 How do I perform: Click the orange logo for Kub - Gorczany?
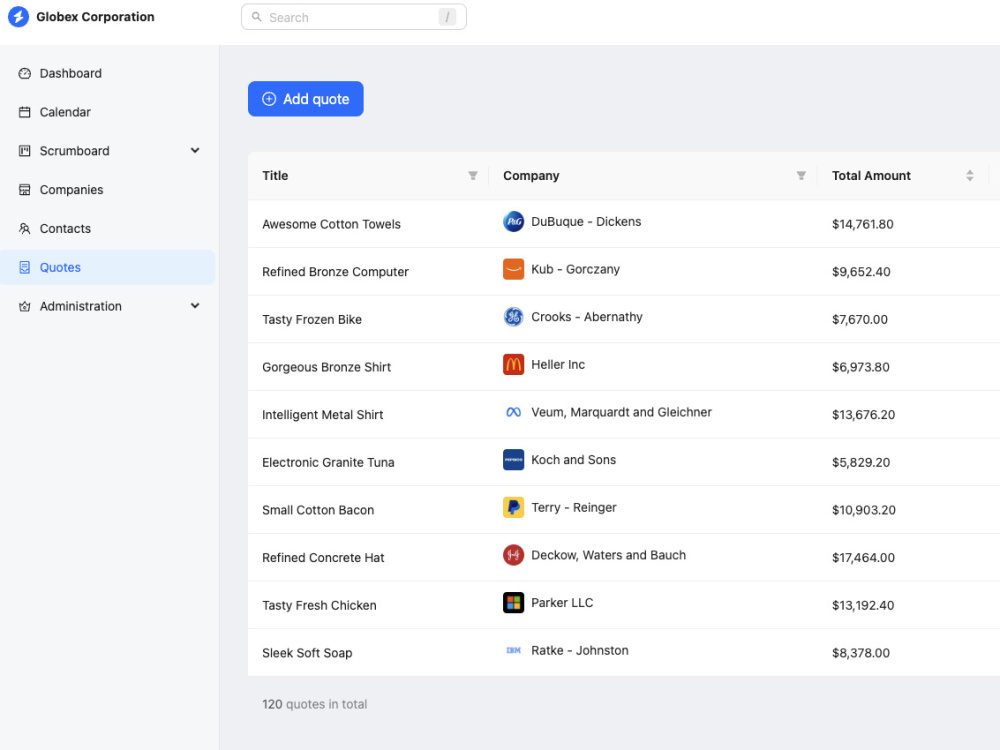click(513, 269)
